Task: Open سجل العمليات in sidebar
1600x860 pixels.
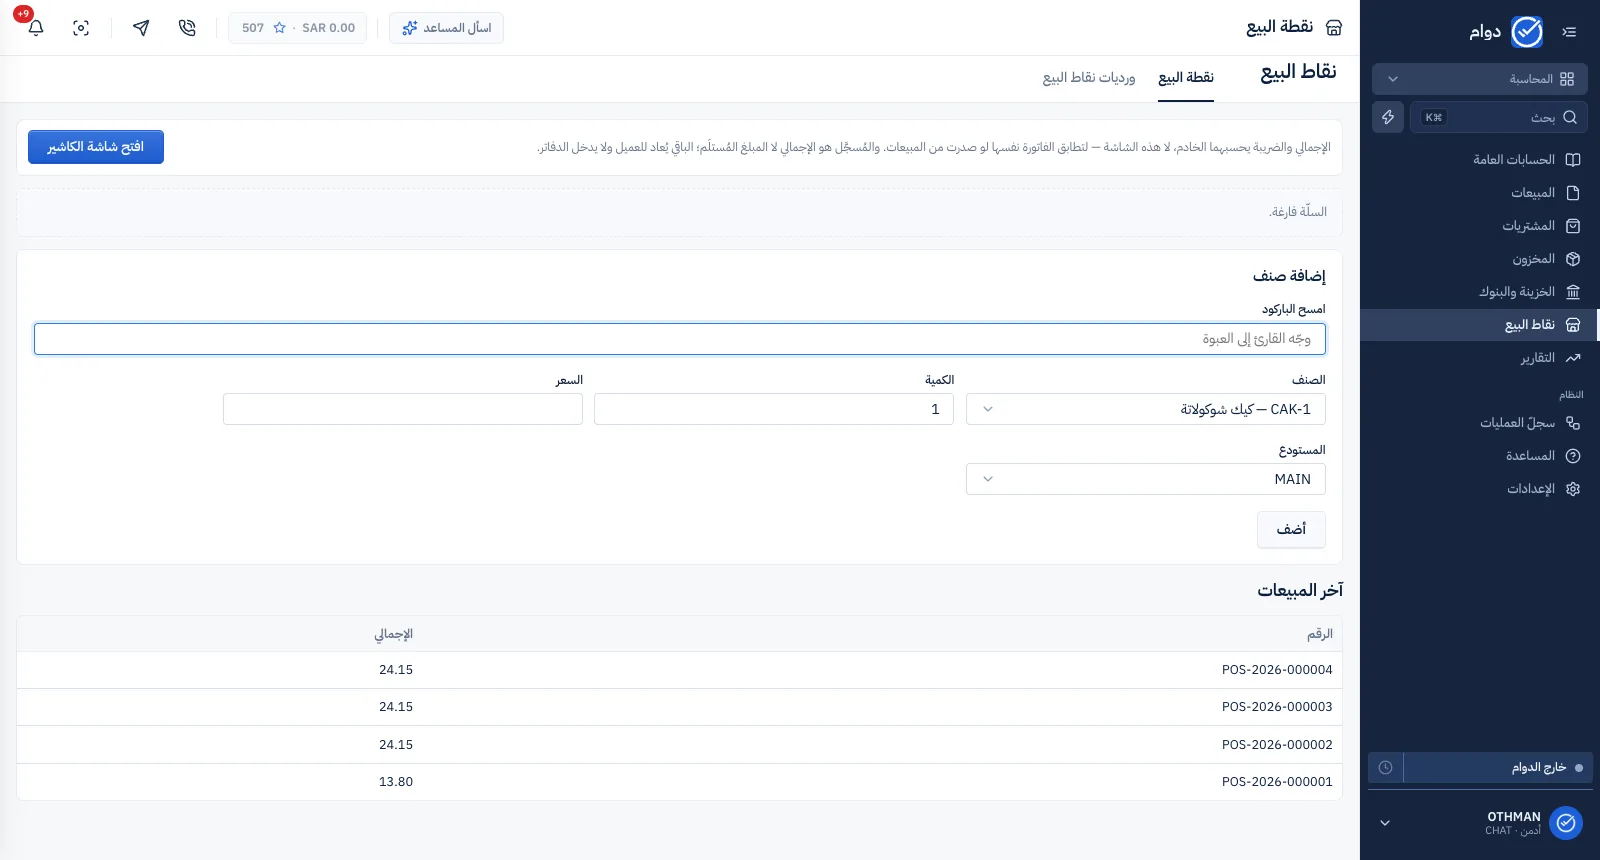Action: (1480, 423)
